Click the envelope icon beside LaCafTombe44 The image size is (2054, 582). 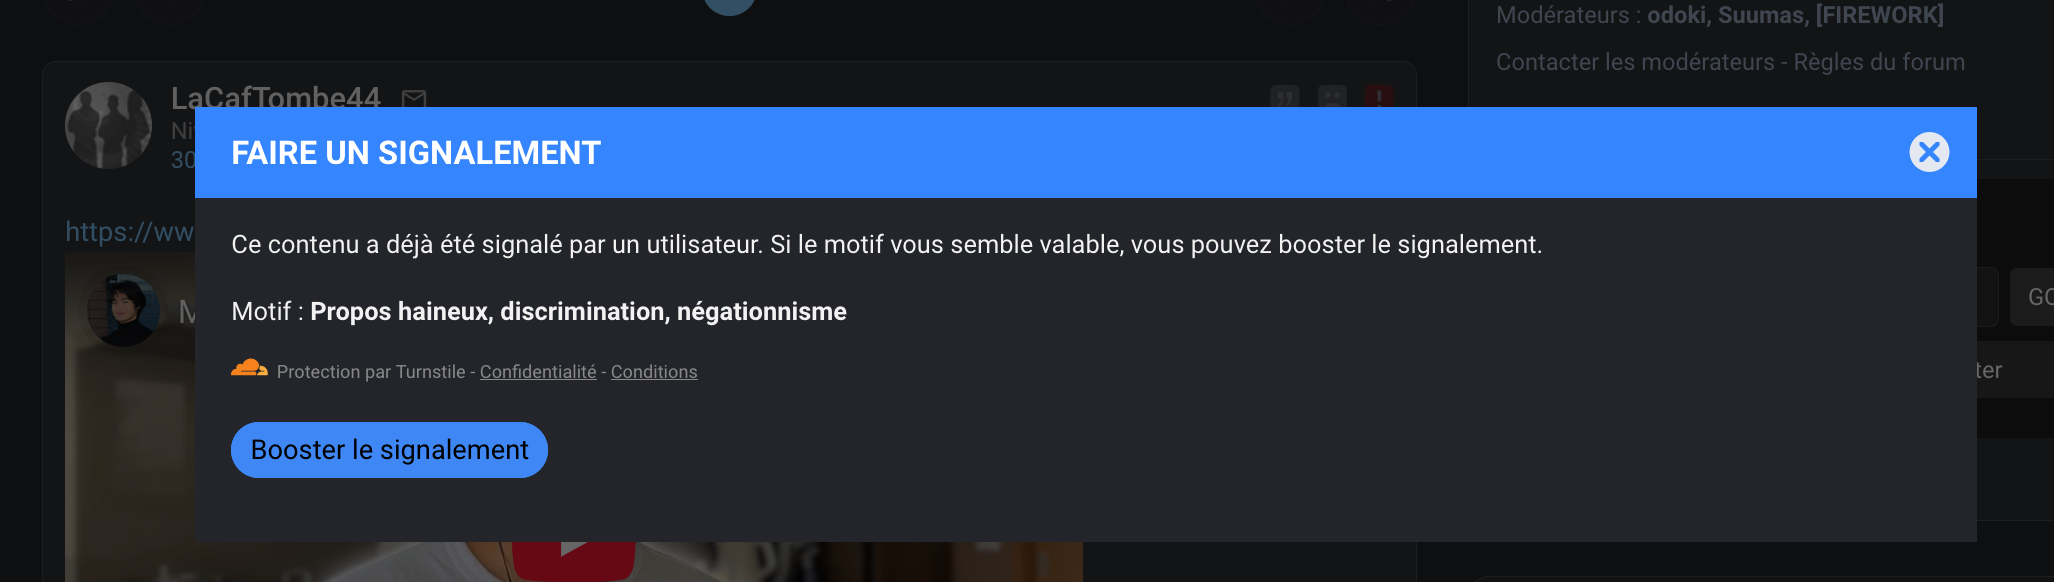(x=414, y=98)
